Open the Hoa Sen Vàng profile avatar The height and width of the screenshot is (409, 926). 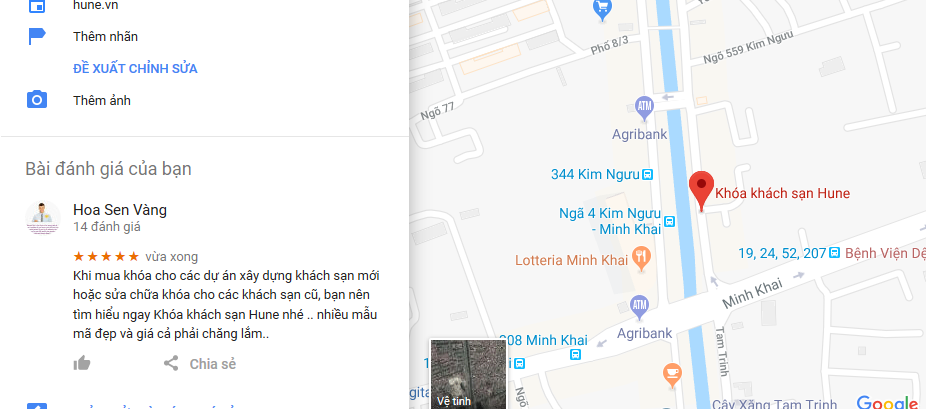[43, 218]
